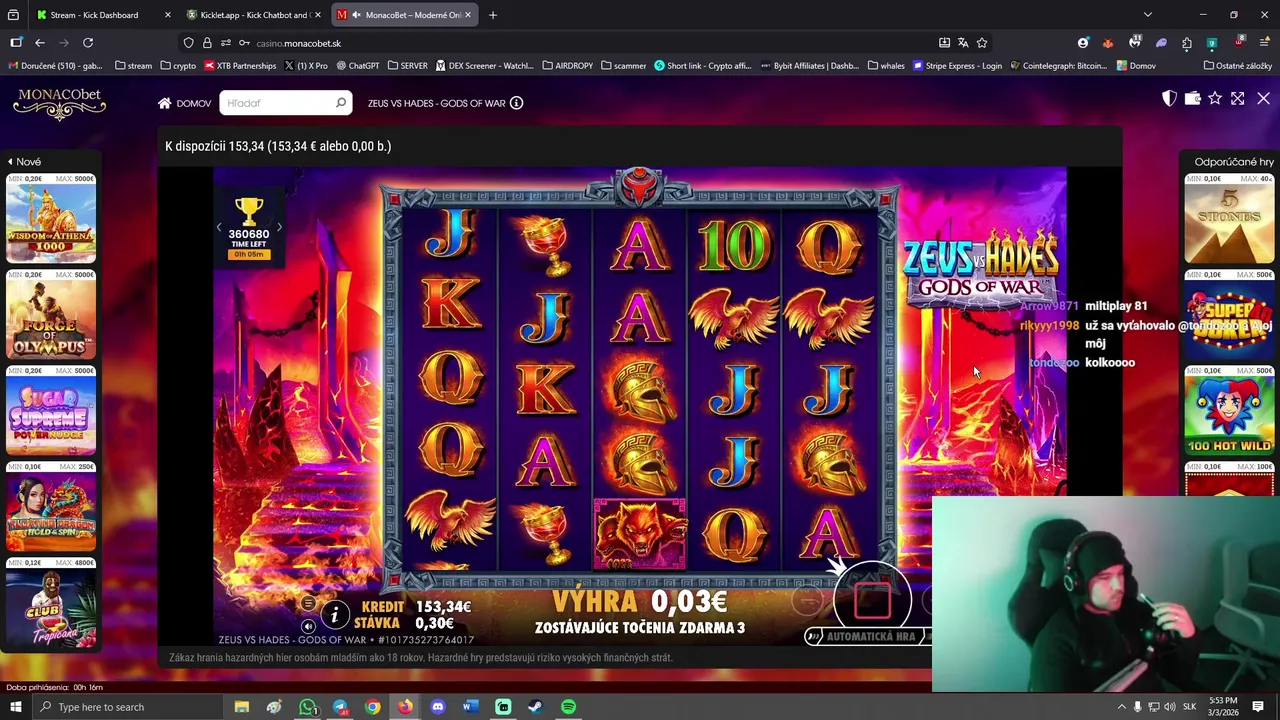Mute the MonacoBet tab audio icon
Image resolution: width=1280 pixels, height=720 pixels.
pyautogui.click(x=357, y=15)
